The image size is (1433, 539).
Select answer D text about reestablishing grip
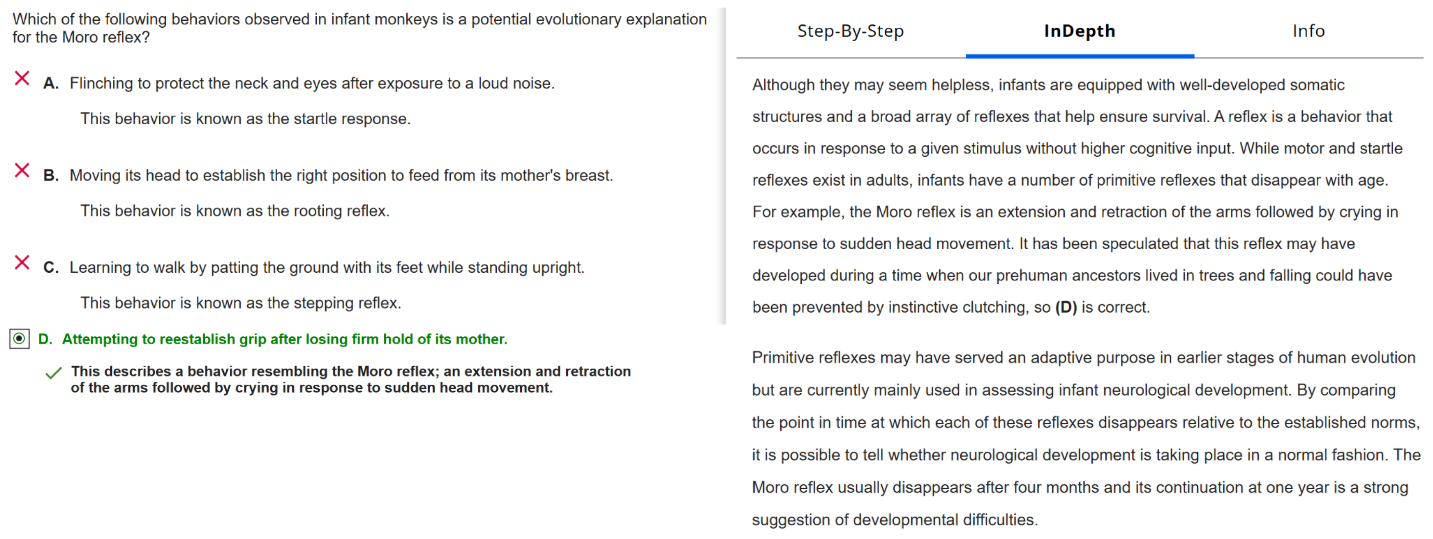point(284,340)
